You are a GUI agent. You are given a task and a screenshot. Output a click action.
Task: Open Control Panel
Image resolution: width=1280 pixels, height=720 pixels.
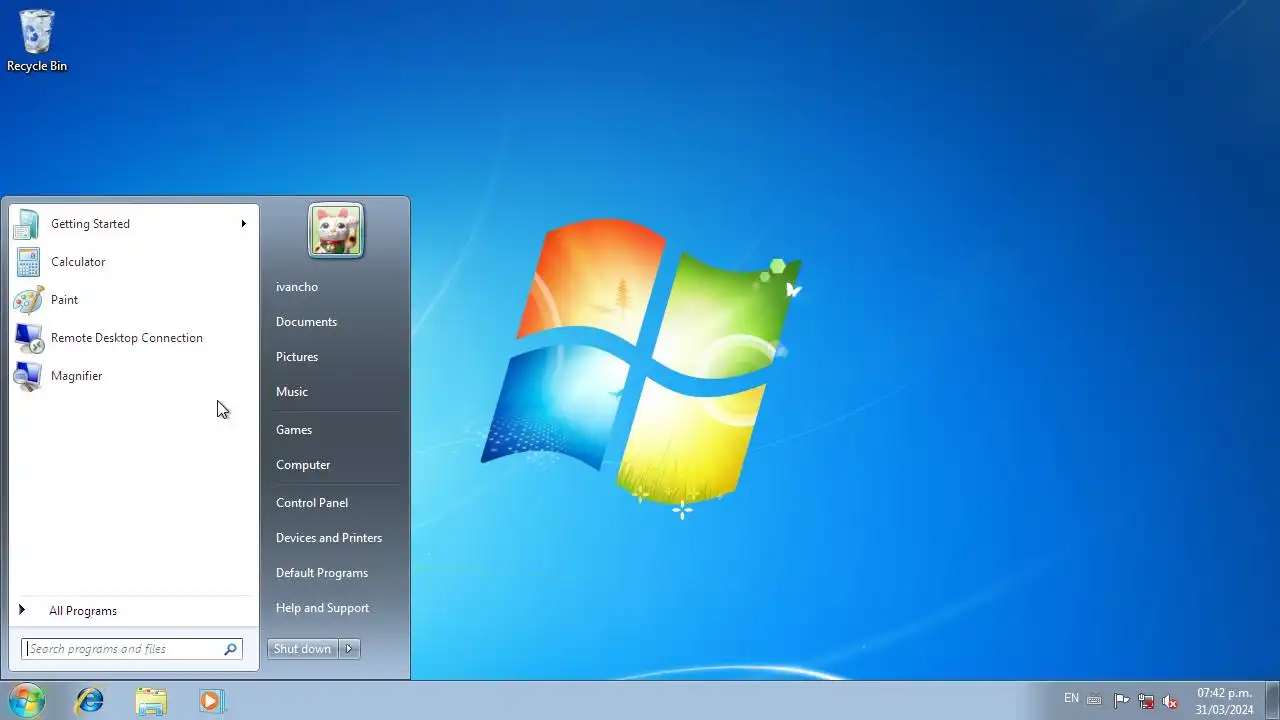(x=312, y=503)
